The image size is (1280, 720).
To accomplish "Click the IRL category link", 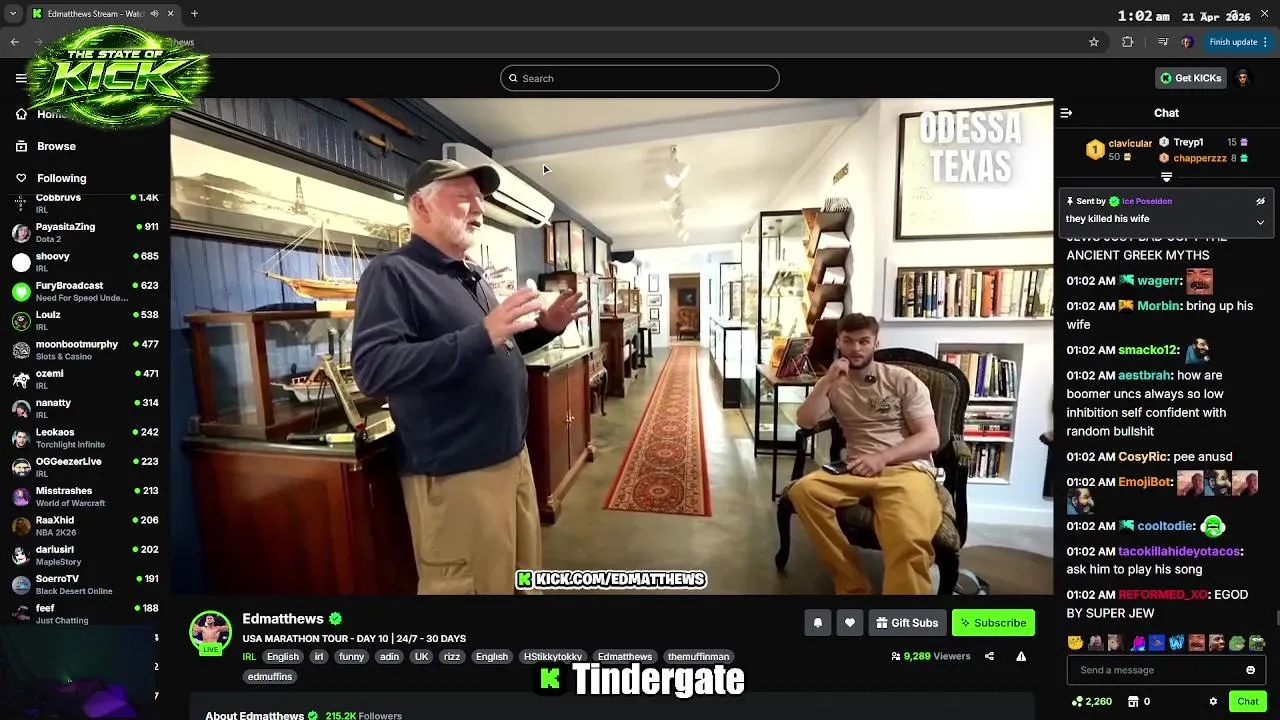I will 249,657.
